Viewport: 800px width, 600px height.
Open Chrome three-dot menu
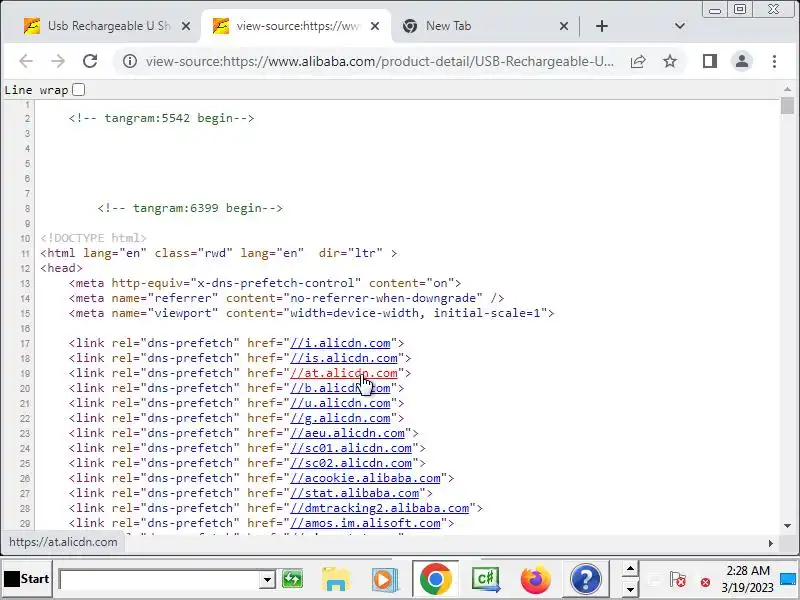(x=774, y=61)
